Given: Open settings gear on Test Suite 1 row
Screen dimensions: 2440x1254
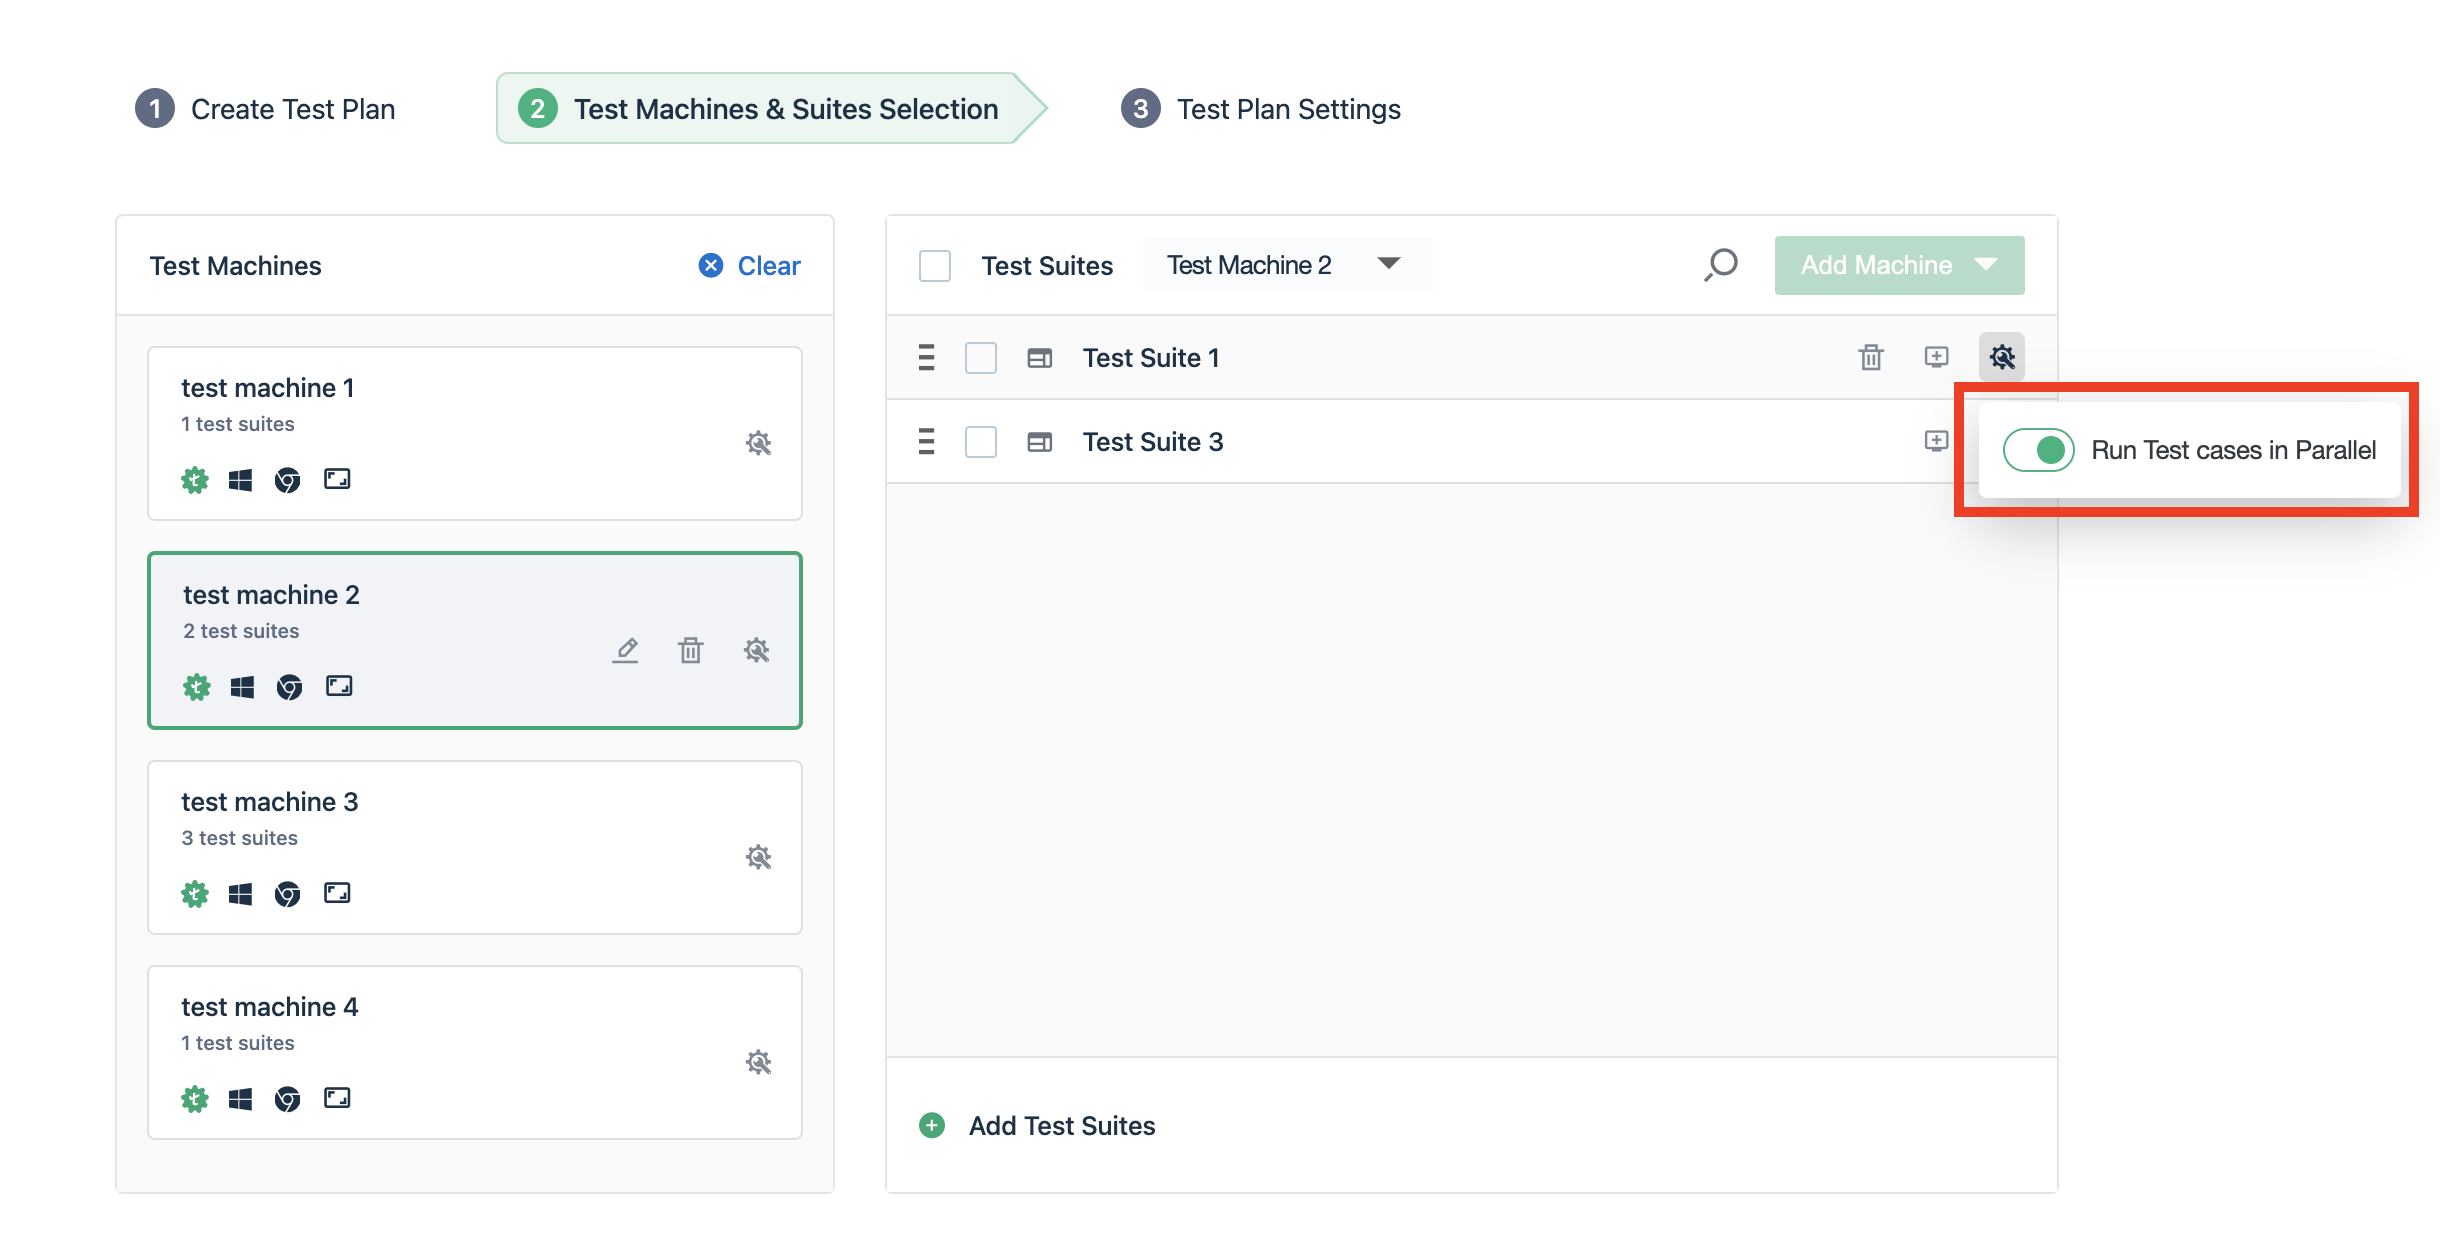Looking at the screenshot, I should point(2001,357).
